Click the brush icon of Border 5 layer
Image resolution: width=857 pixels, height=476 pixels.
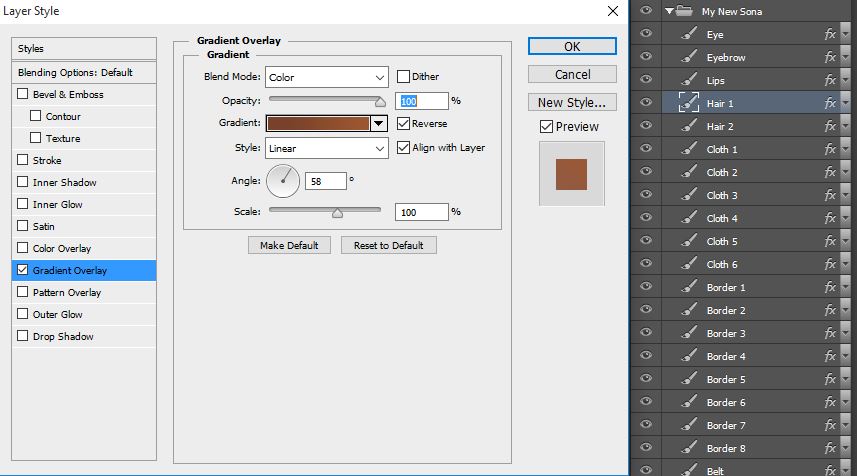coord(688,380)
